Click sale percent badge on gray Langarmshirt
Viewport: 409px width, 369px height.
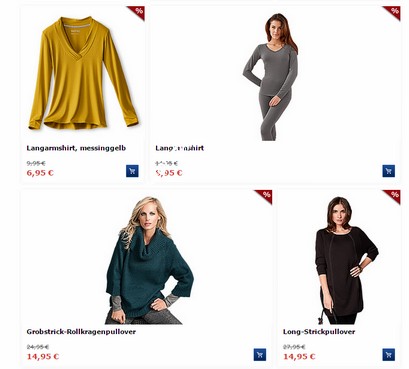click(394, 12)
